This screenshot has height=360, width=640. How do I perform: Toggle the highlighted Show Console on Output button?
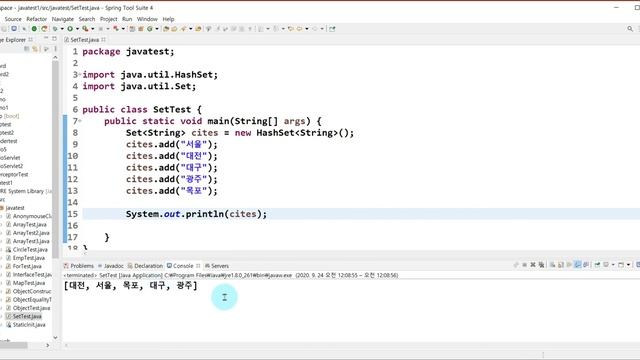(578, 265)
